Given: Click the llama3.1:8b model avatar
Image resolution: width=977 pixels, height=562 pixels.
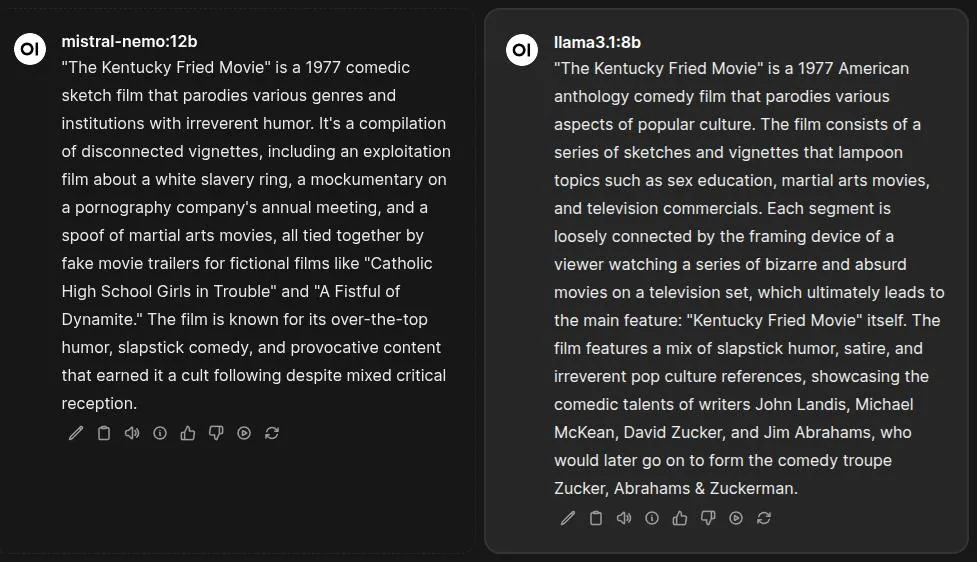Looking at the screenshot, I should tap(522, 50).
